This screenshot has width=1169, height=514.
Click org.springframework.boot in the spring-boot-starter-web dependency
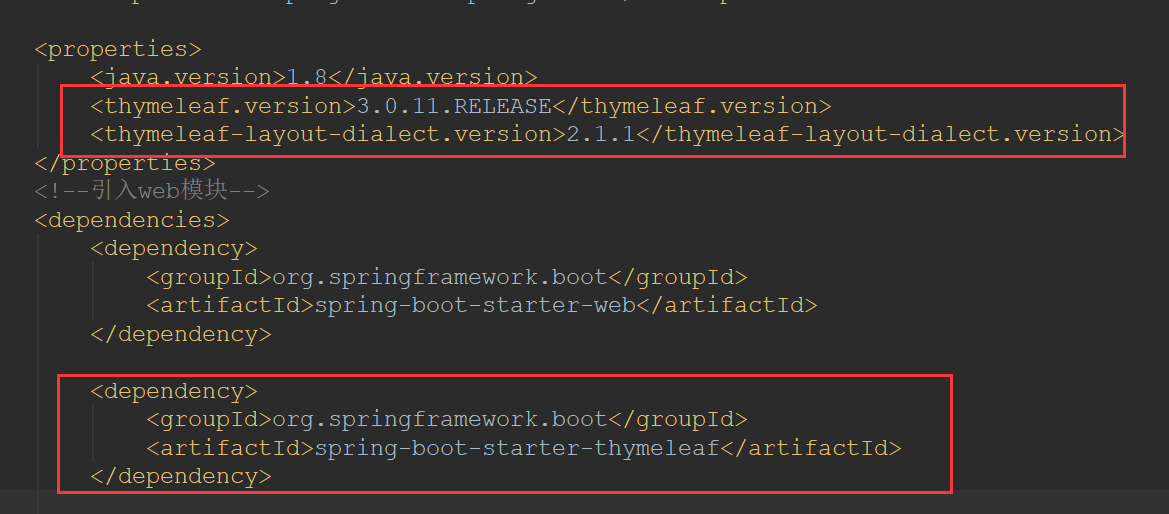point(440,277)
